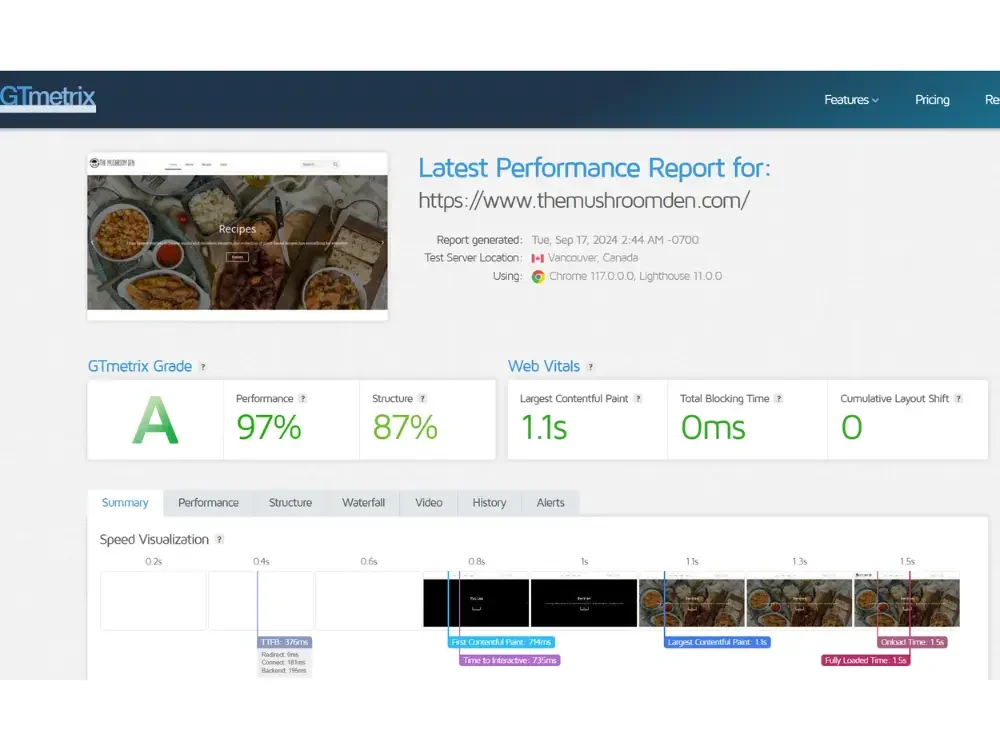1000x750 pixels.
Task: Click the Chrome browser icon
Action: 538,277
